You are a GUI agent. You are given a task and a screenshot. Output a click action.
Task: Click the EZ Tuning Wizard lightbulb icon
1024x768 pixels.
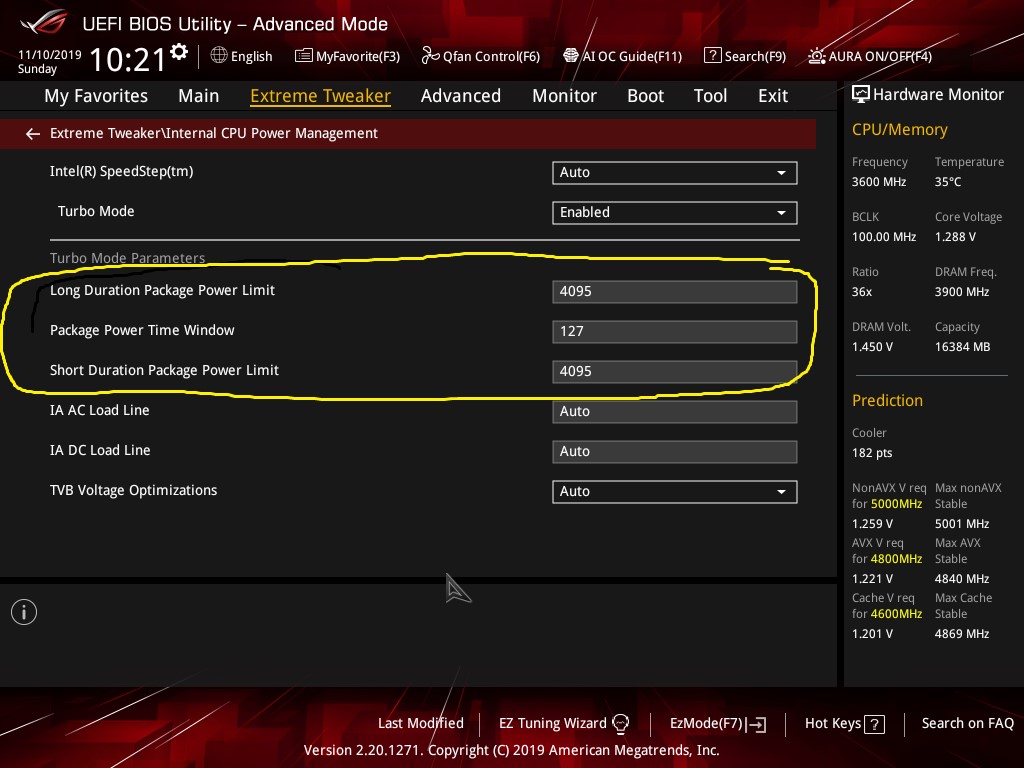click(620, 724)
